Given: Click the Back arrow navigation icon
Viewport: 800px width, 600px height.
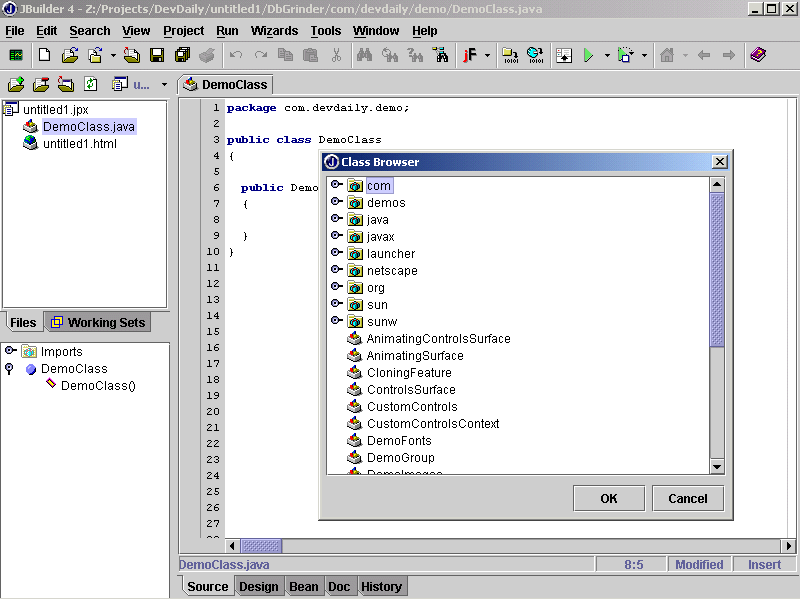Looking at the screenshot, I should click(704, 55).
